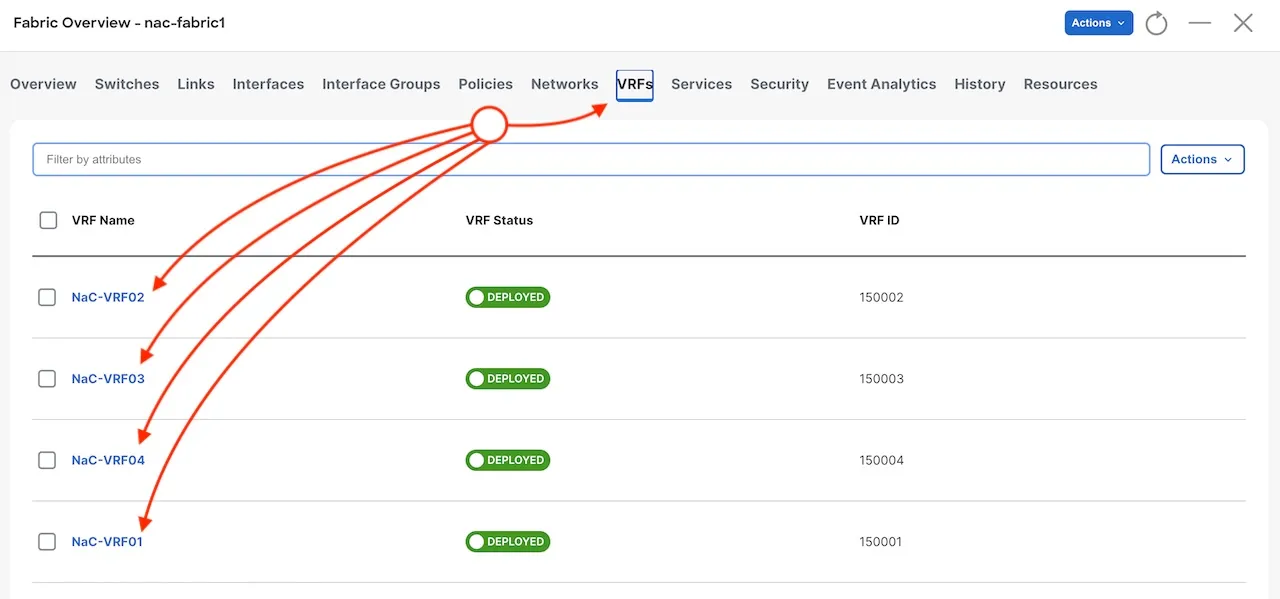
Task: Click the refresh icon in the title bar
Action: (x=1156, y=22)
